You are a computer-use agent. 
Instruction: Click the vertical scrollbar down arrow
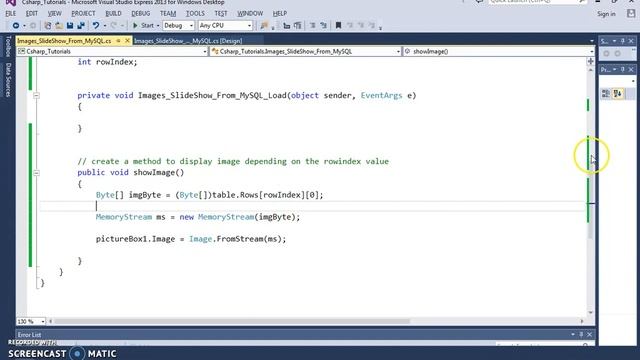pyautogui.click(x=591, y=313)
